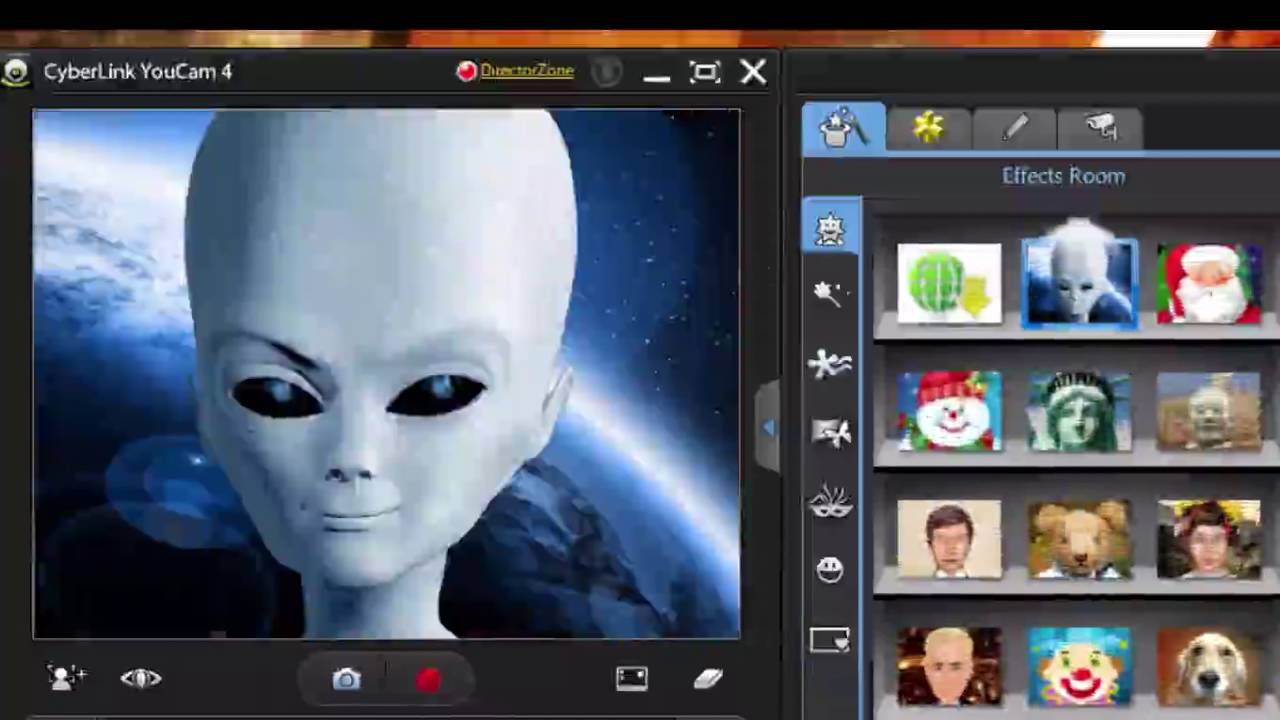Open the DirectorZone link

[x=527, y=71]
